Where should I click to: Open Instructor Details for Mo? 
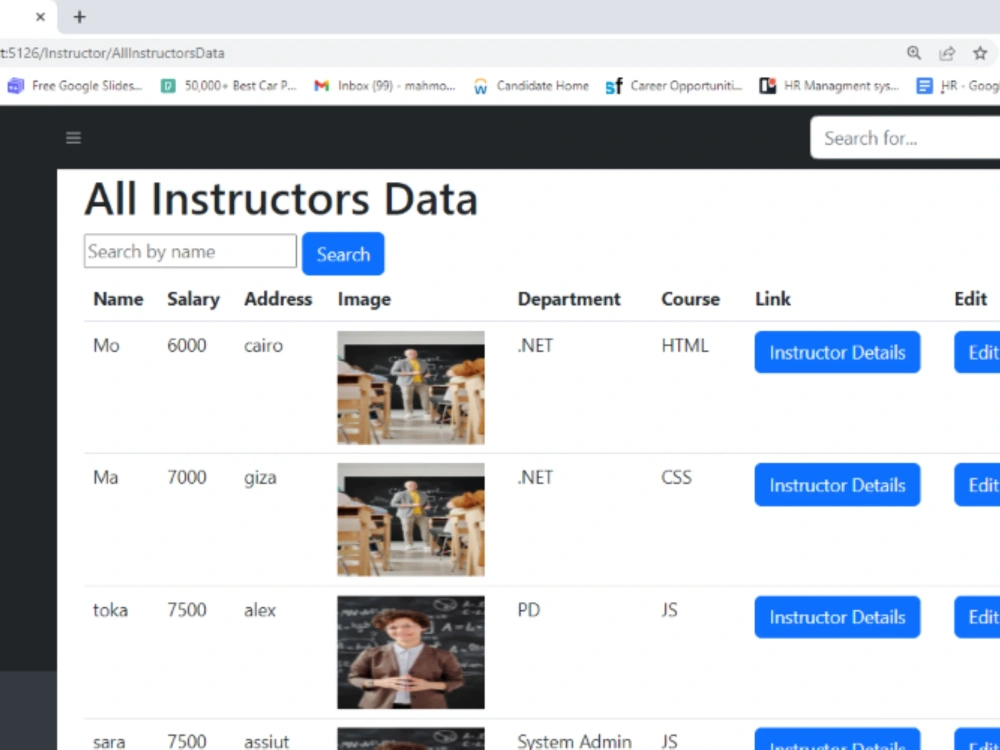click(x=837, y=352)
